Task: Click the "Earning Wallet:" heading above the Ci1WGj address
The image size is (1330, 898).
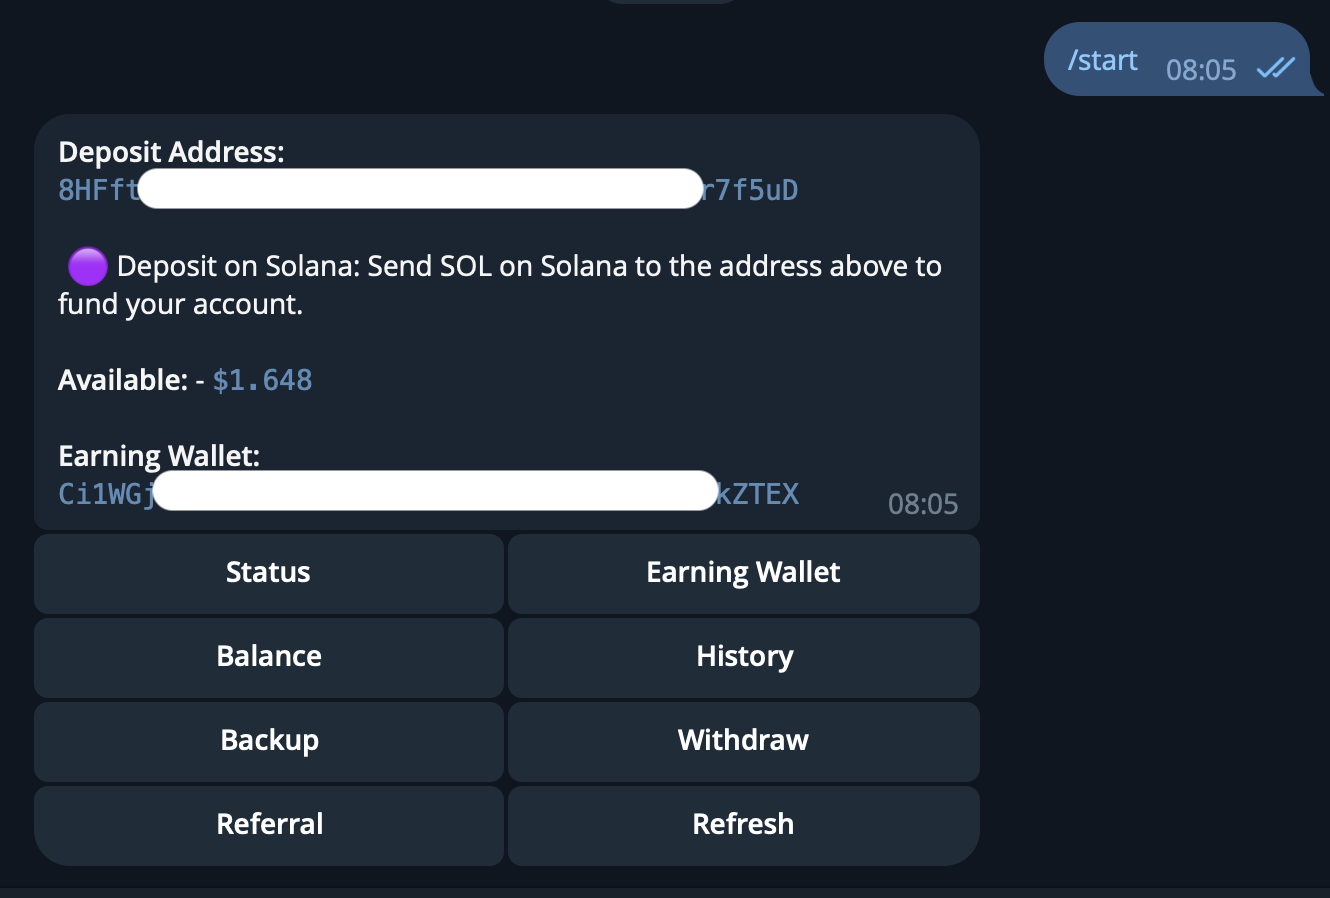Action: point(159,456)
